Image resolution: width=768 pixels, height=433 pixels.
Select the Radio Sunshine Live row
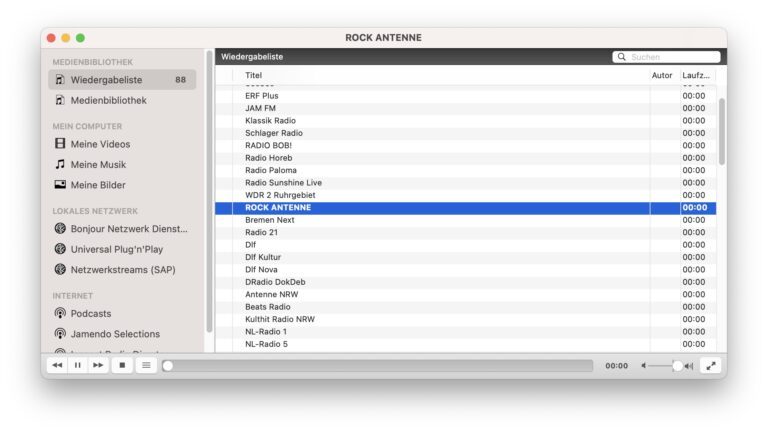pyautogui.click(x=465, y=182)
